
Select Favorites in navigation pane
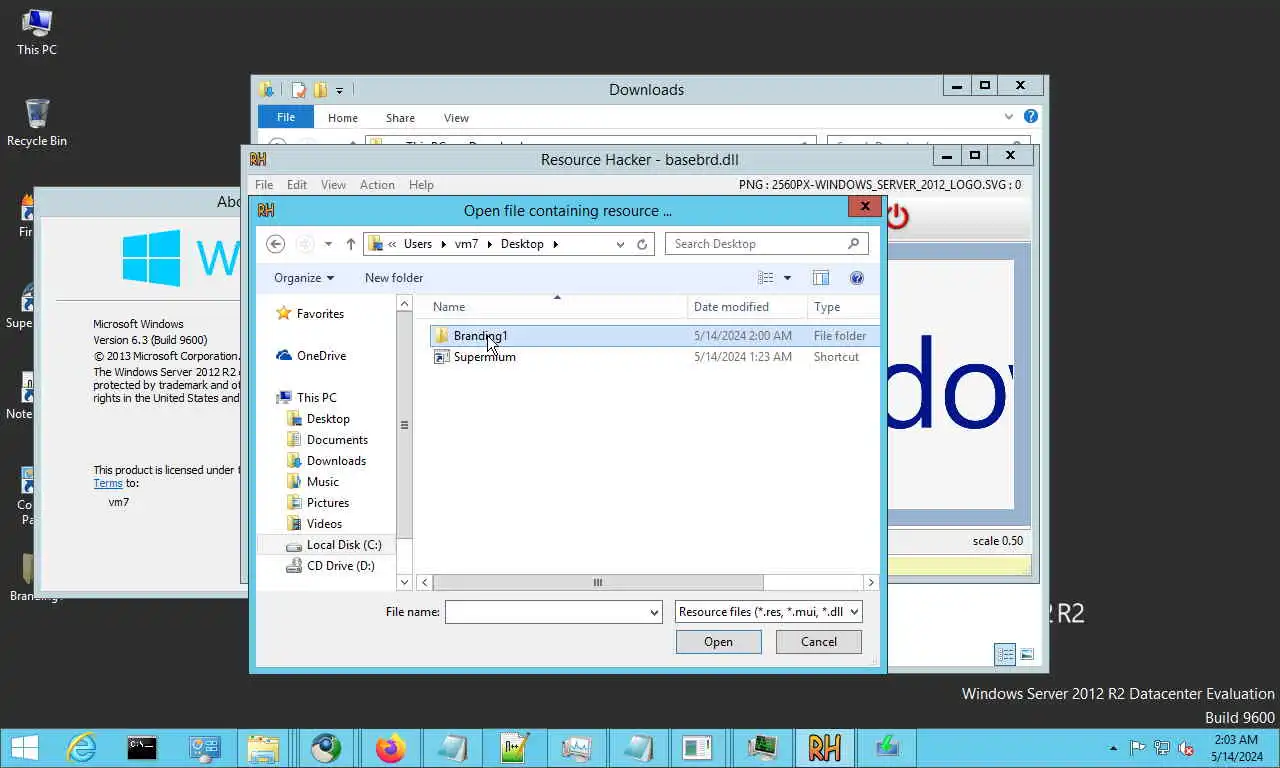tap(320, 314)
